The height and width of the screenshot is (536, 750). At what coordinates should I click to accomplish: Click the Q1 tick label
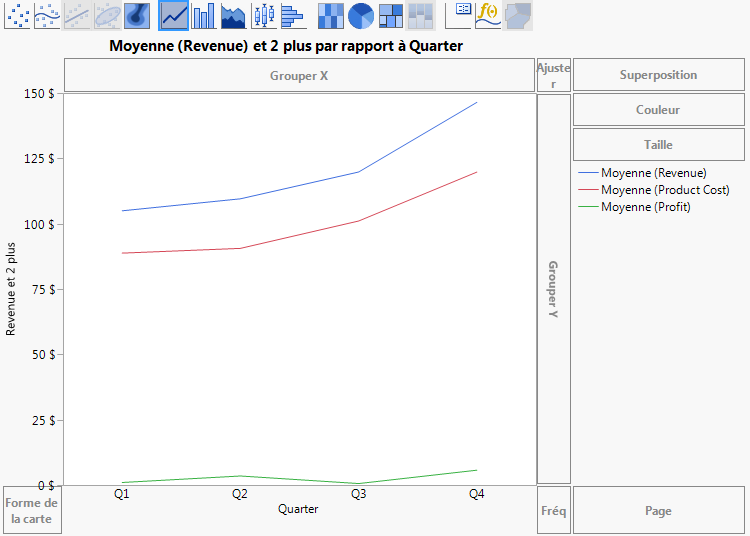[x=121, y=494]
